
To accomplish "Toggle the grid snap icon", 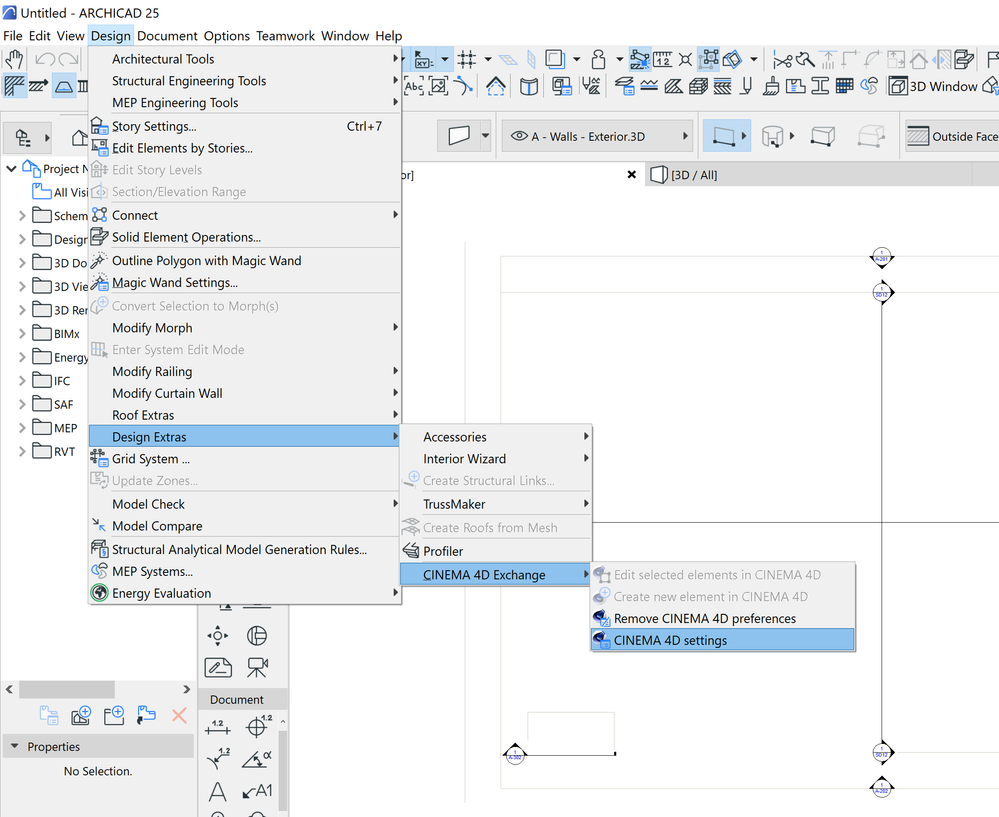I will tap(467, 59).
